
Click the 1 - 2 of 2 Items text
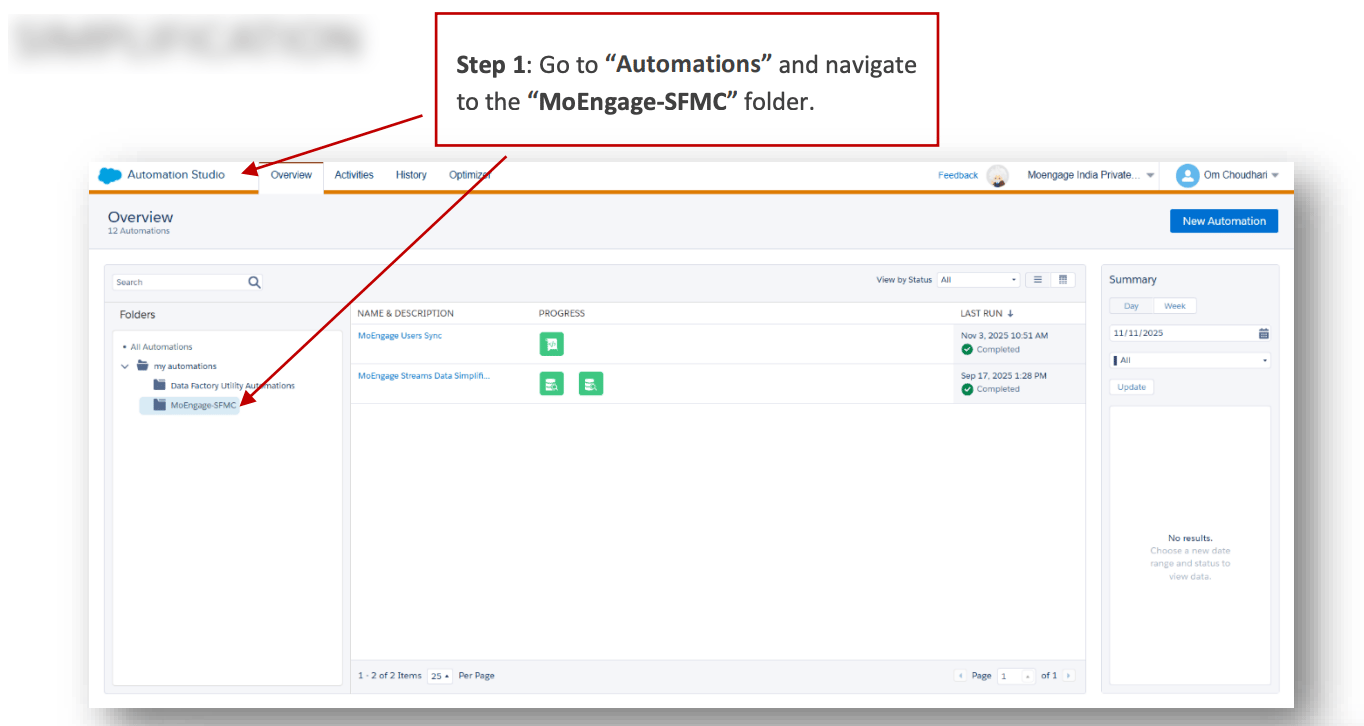[390, 676]
